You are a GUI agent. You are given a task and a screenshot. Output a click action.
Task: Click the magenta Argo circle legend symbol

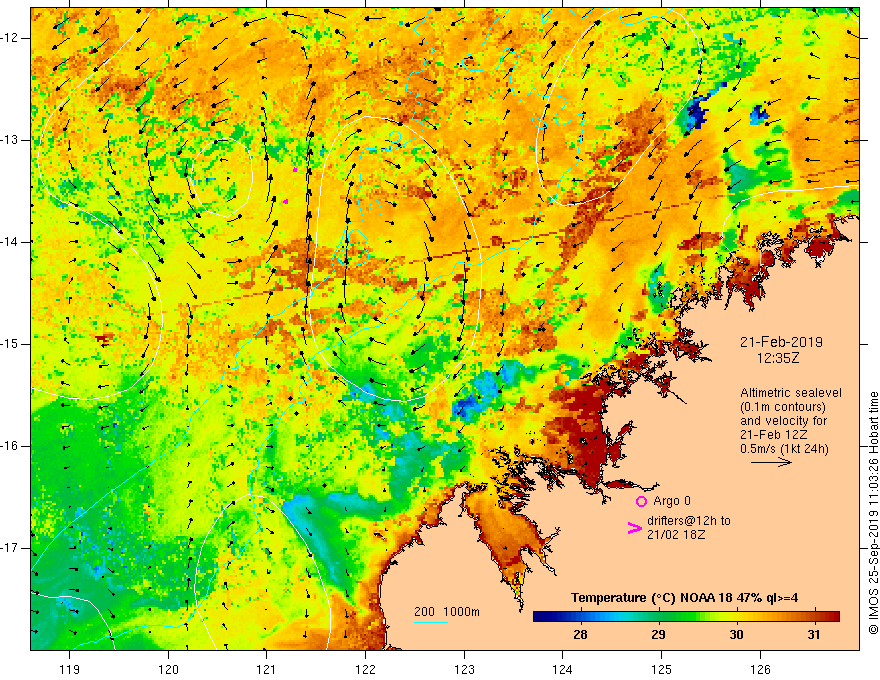[641, 502]
